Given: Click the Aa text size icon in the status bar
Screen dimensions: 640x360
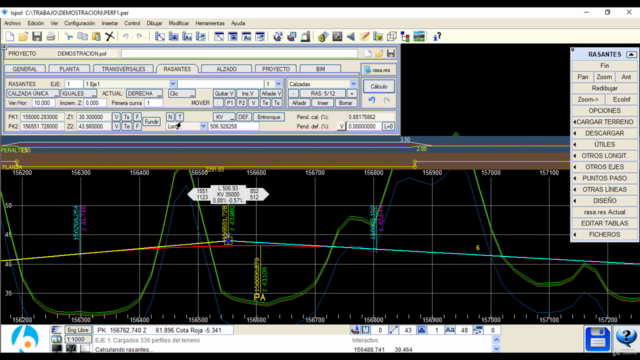Looking at the screenshot, I should [x=450, y=330].
